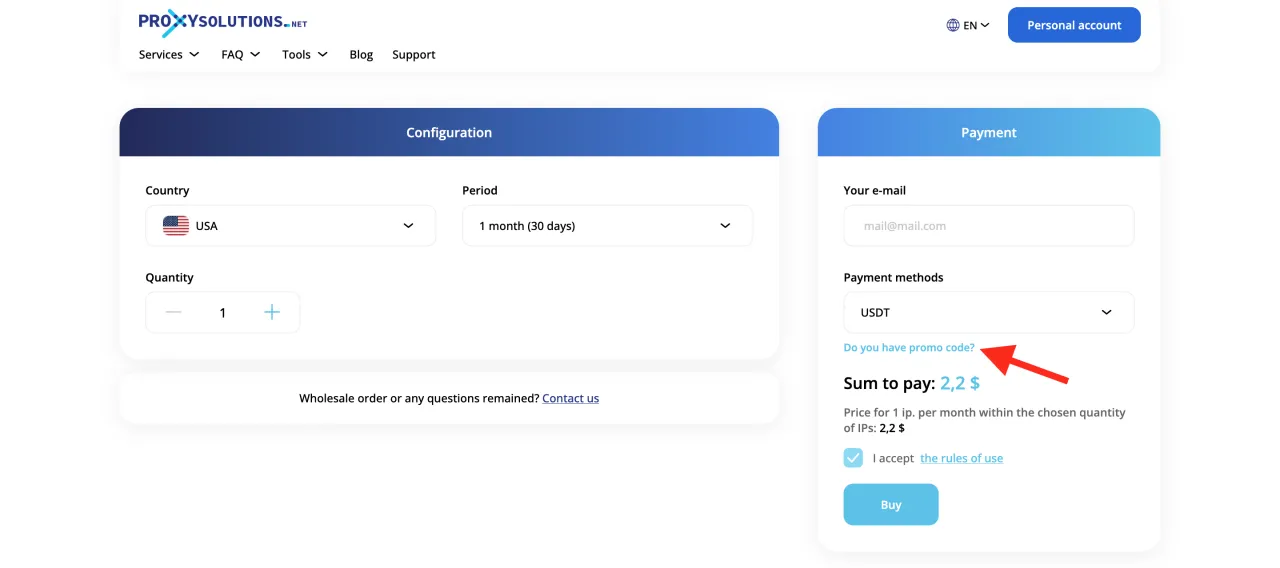Expand the Period dropdown
This screenshot has width=1280, height=568.
point(607,226)
